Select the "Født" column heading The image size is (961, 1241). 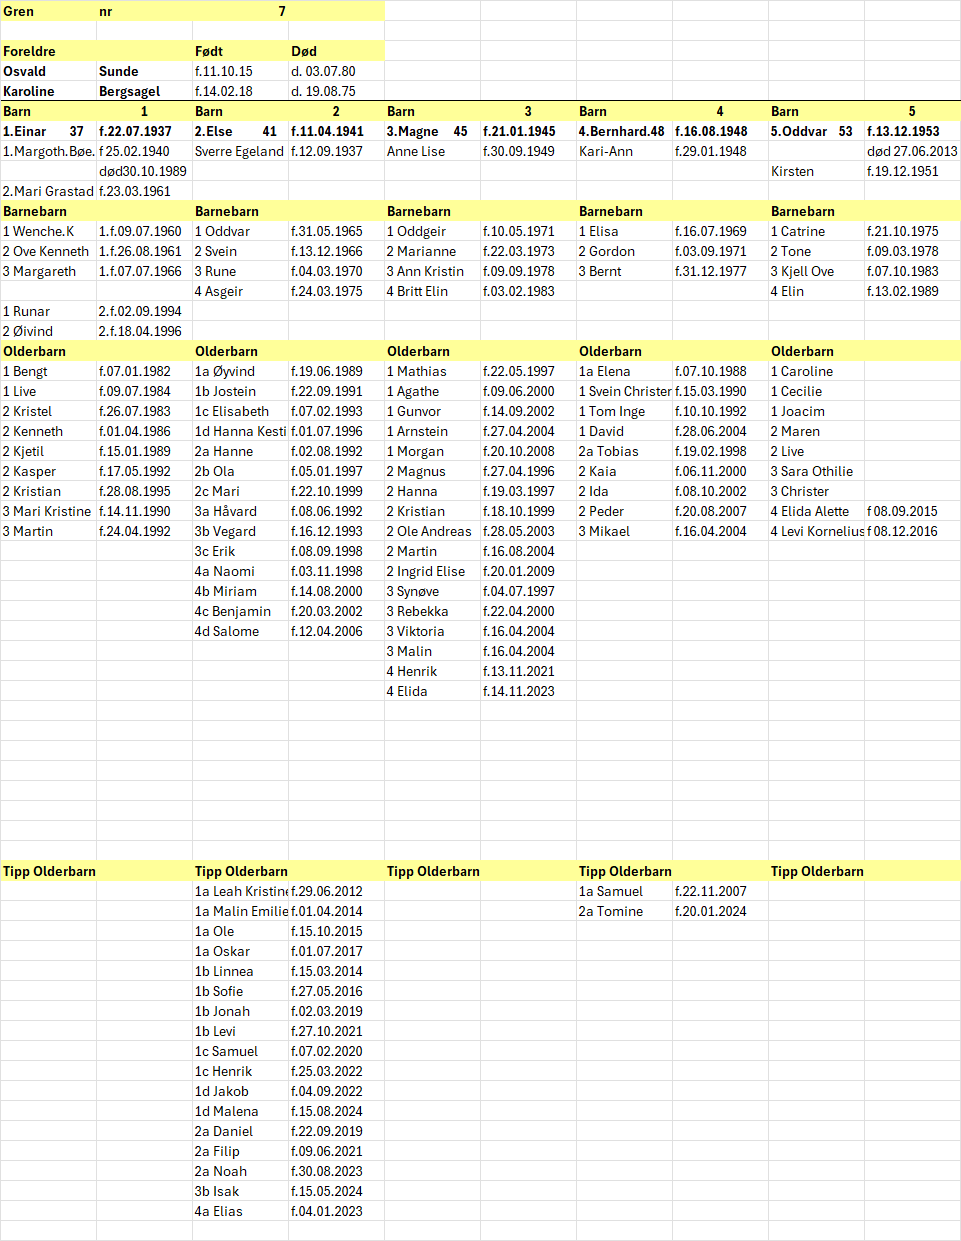click(x=240, y=51)
